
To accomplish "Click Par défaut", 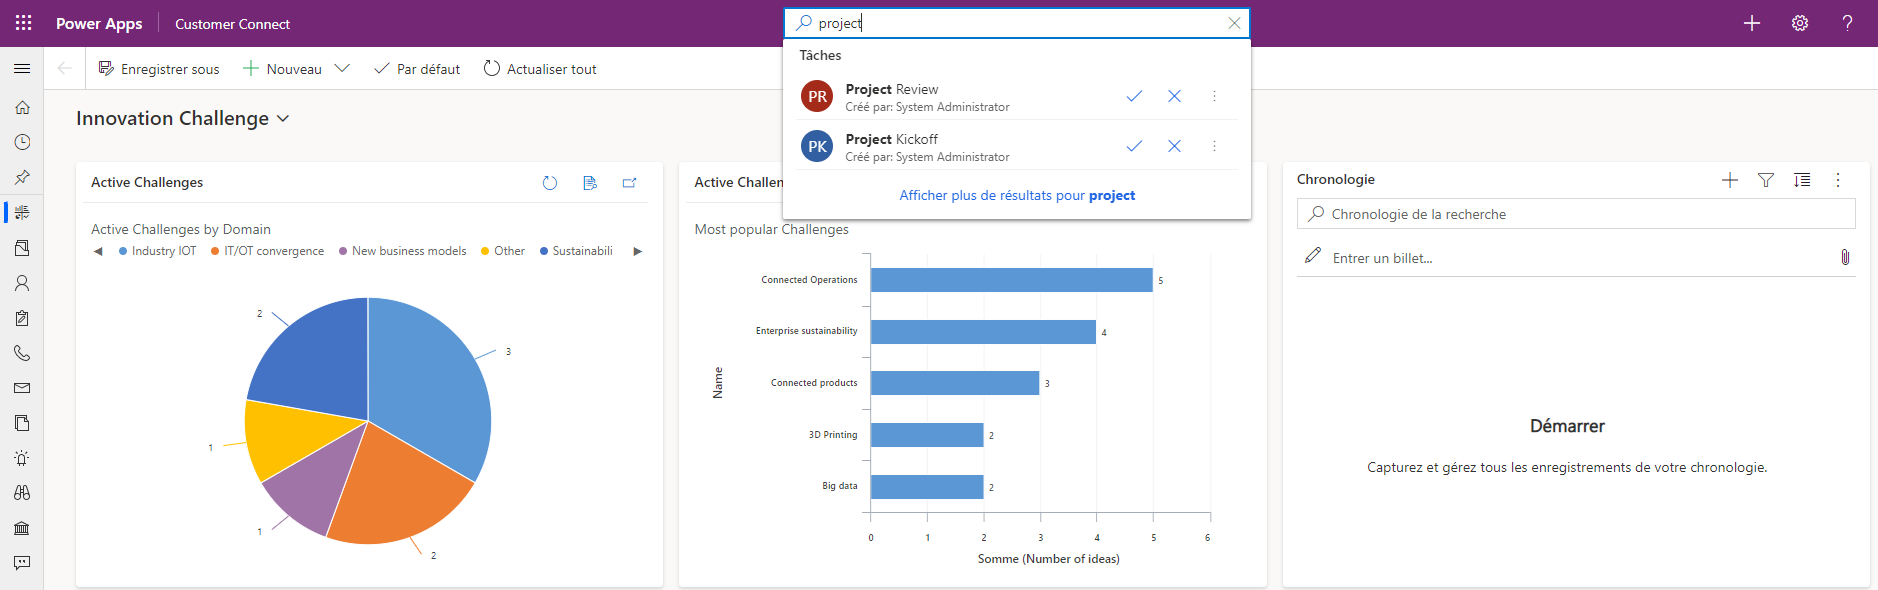I will pos(417,69).
